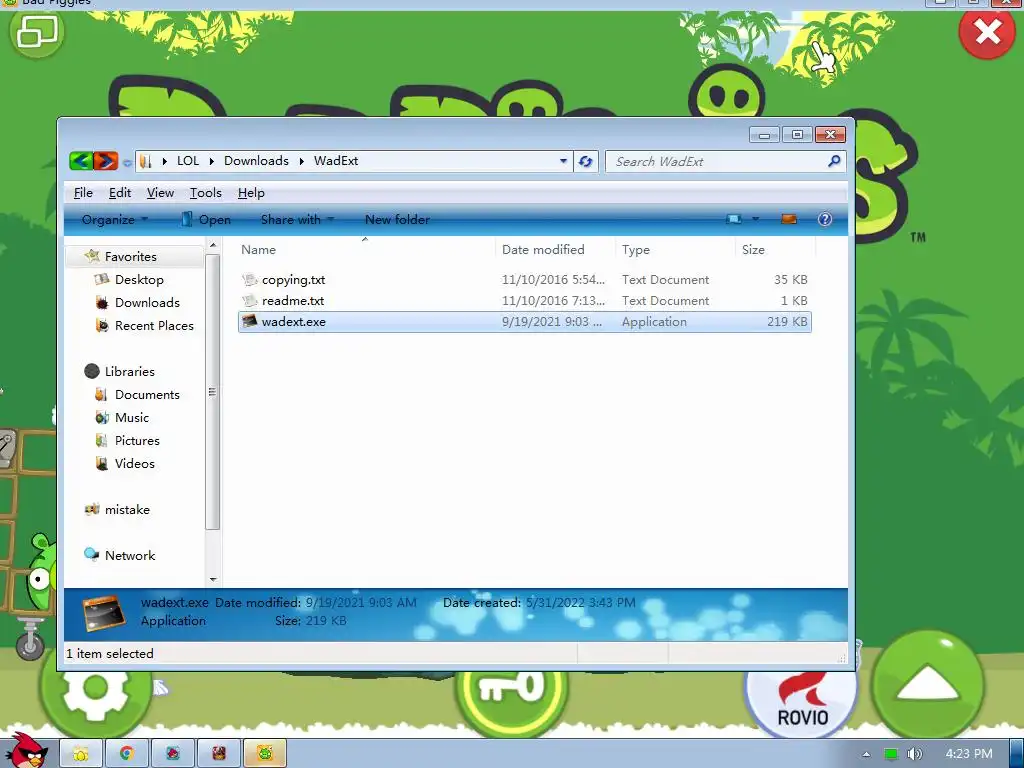
Task: Go forward with the orange arrow button
Action: (x=105, y=161)
